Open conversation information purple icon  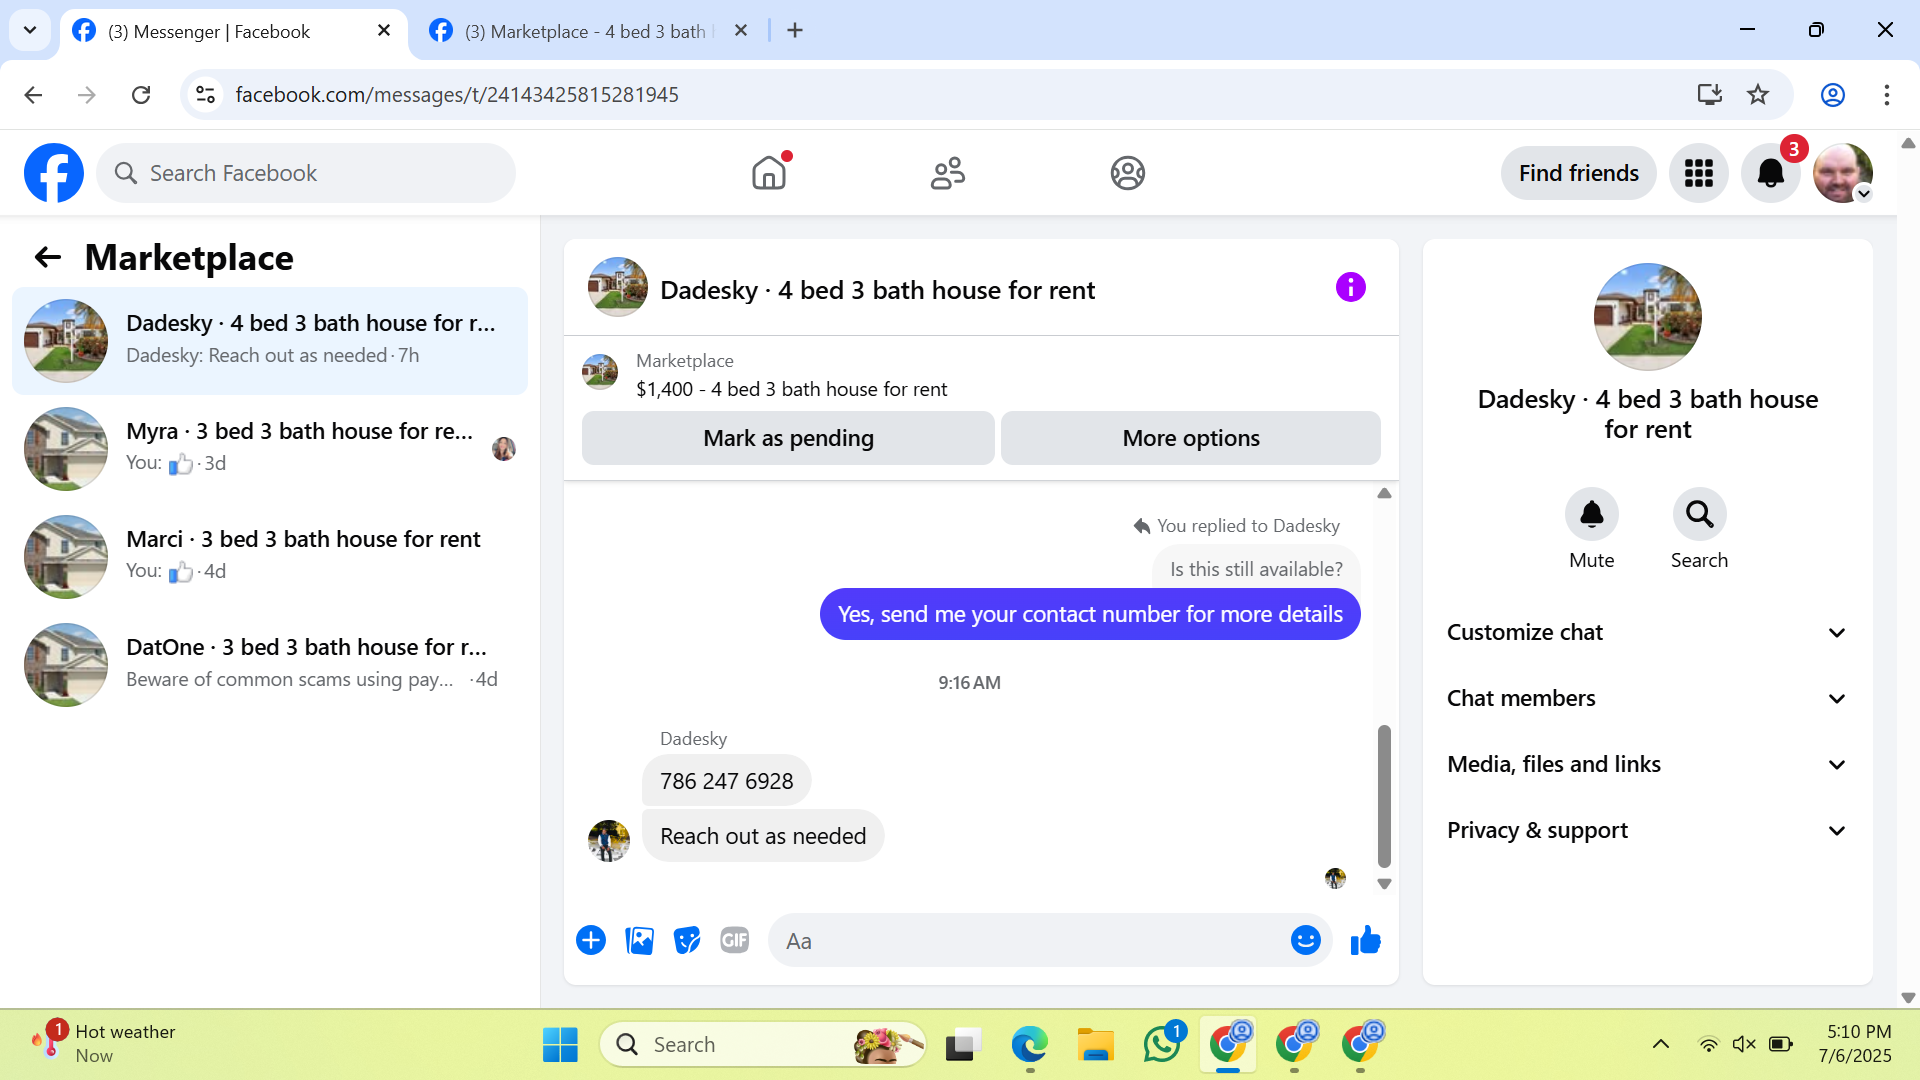coord(1350,288)
